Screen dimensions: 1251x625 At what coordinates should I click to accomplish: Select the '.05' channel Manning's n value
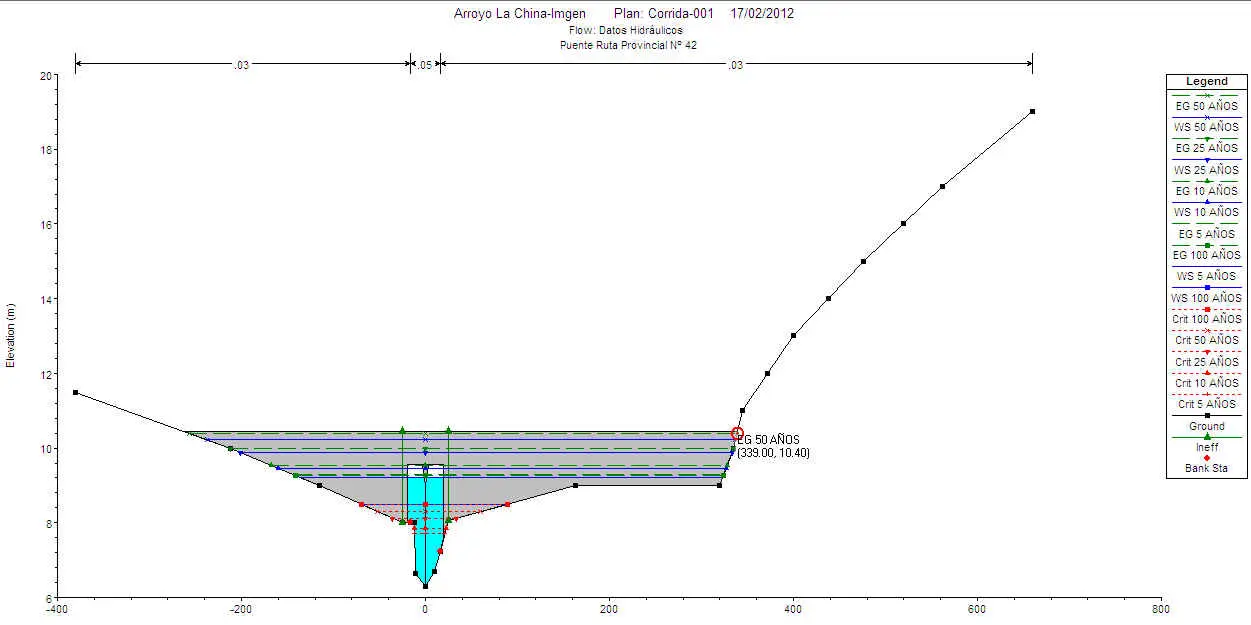[425, 65]
